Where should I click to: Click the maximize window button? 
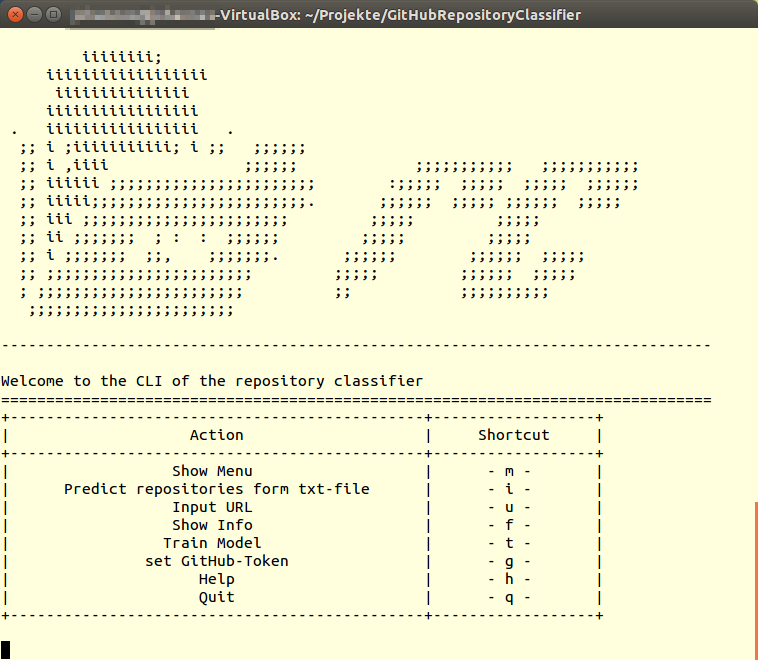(x=53, y=15)
